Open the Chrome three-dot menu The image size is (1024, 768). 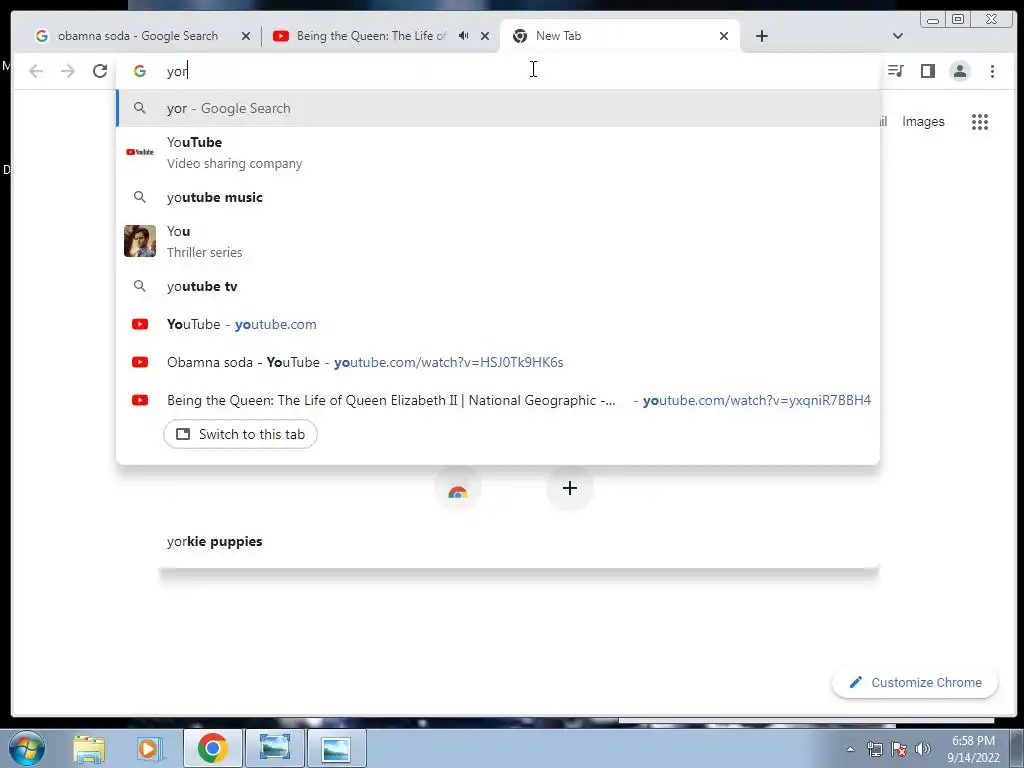(x=992, y=71)
